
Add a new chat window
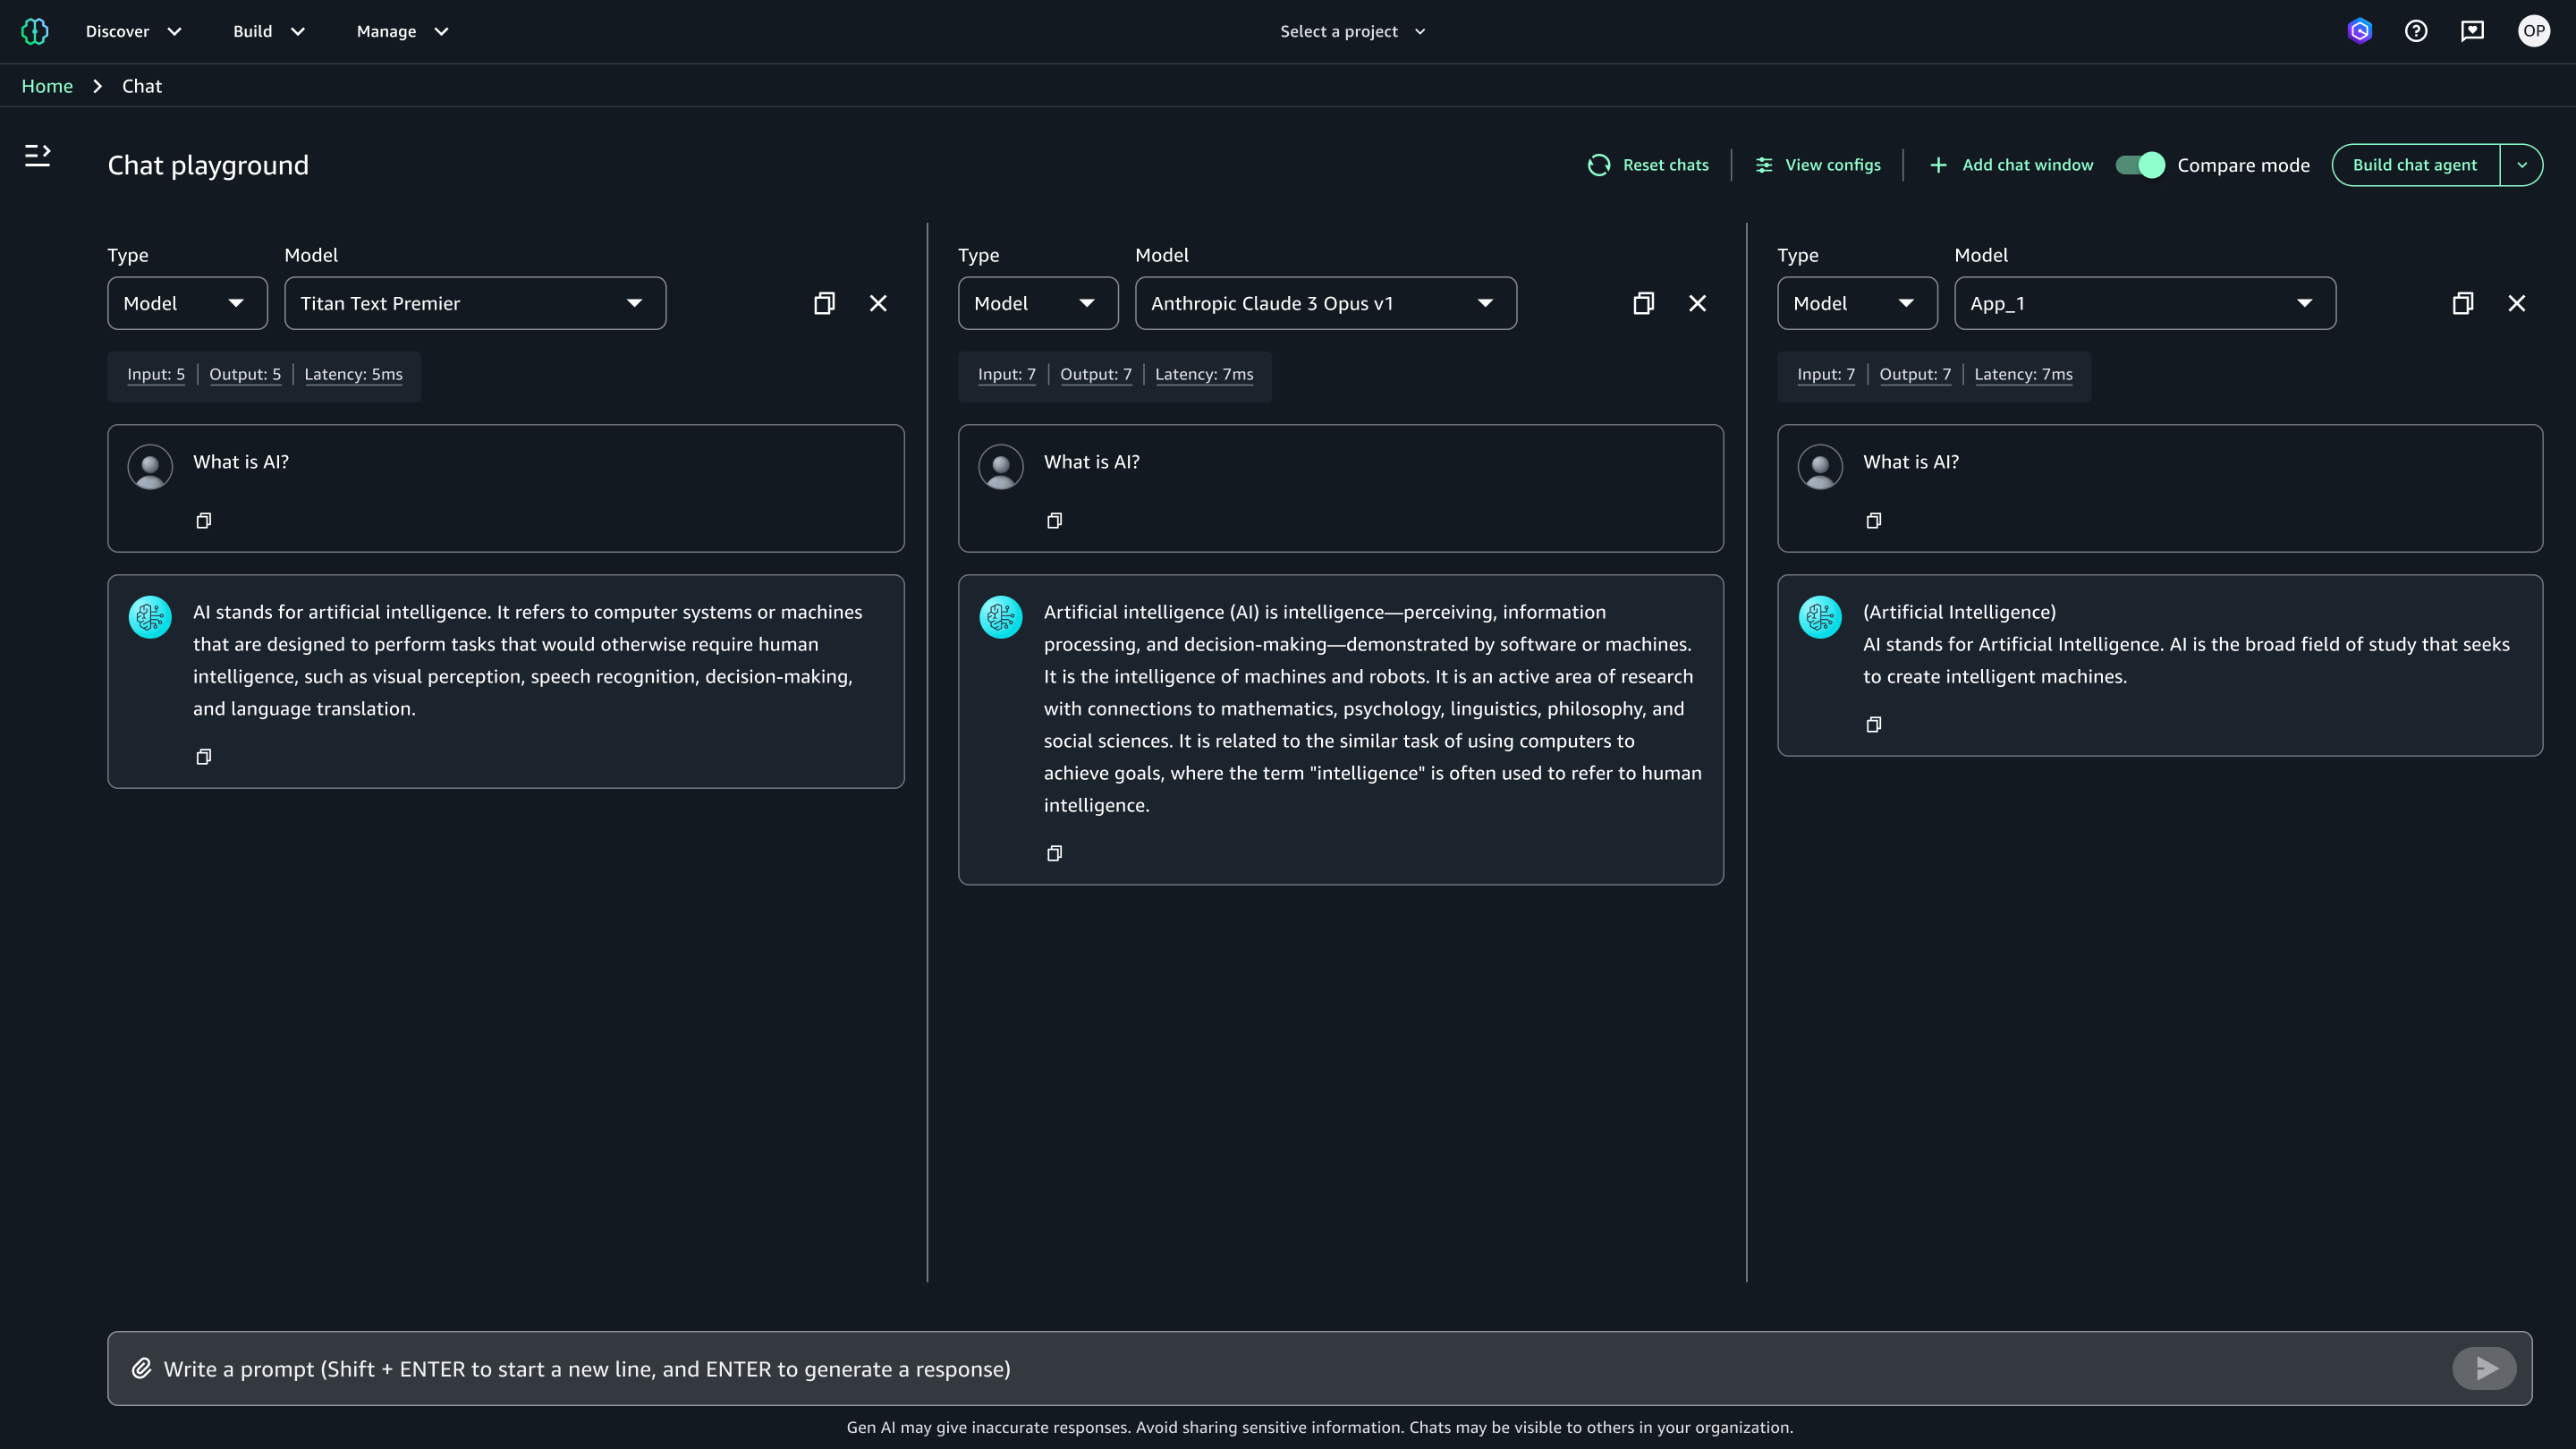[2010, 165]
